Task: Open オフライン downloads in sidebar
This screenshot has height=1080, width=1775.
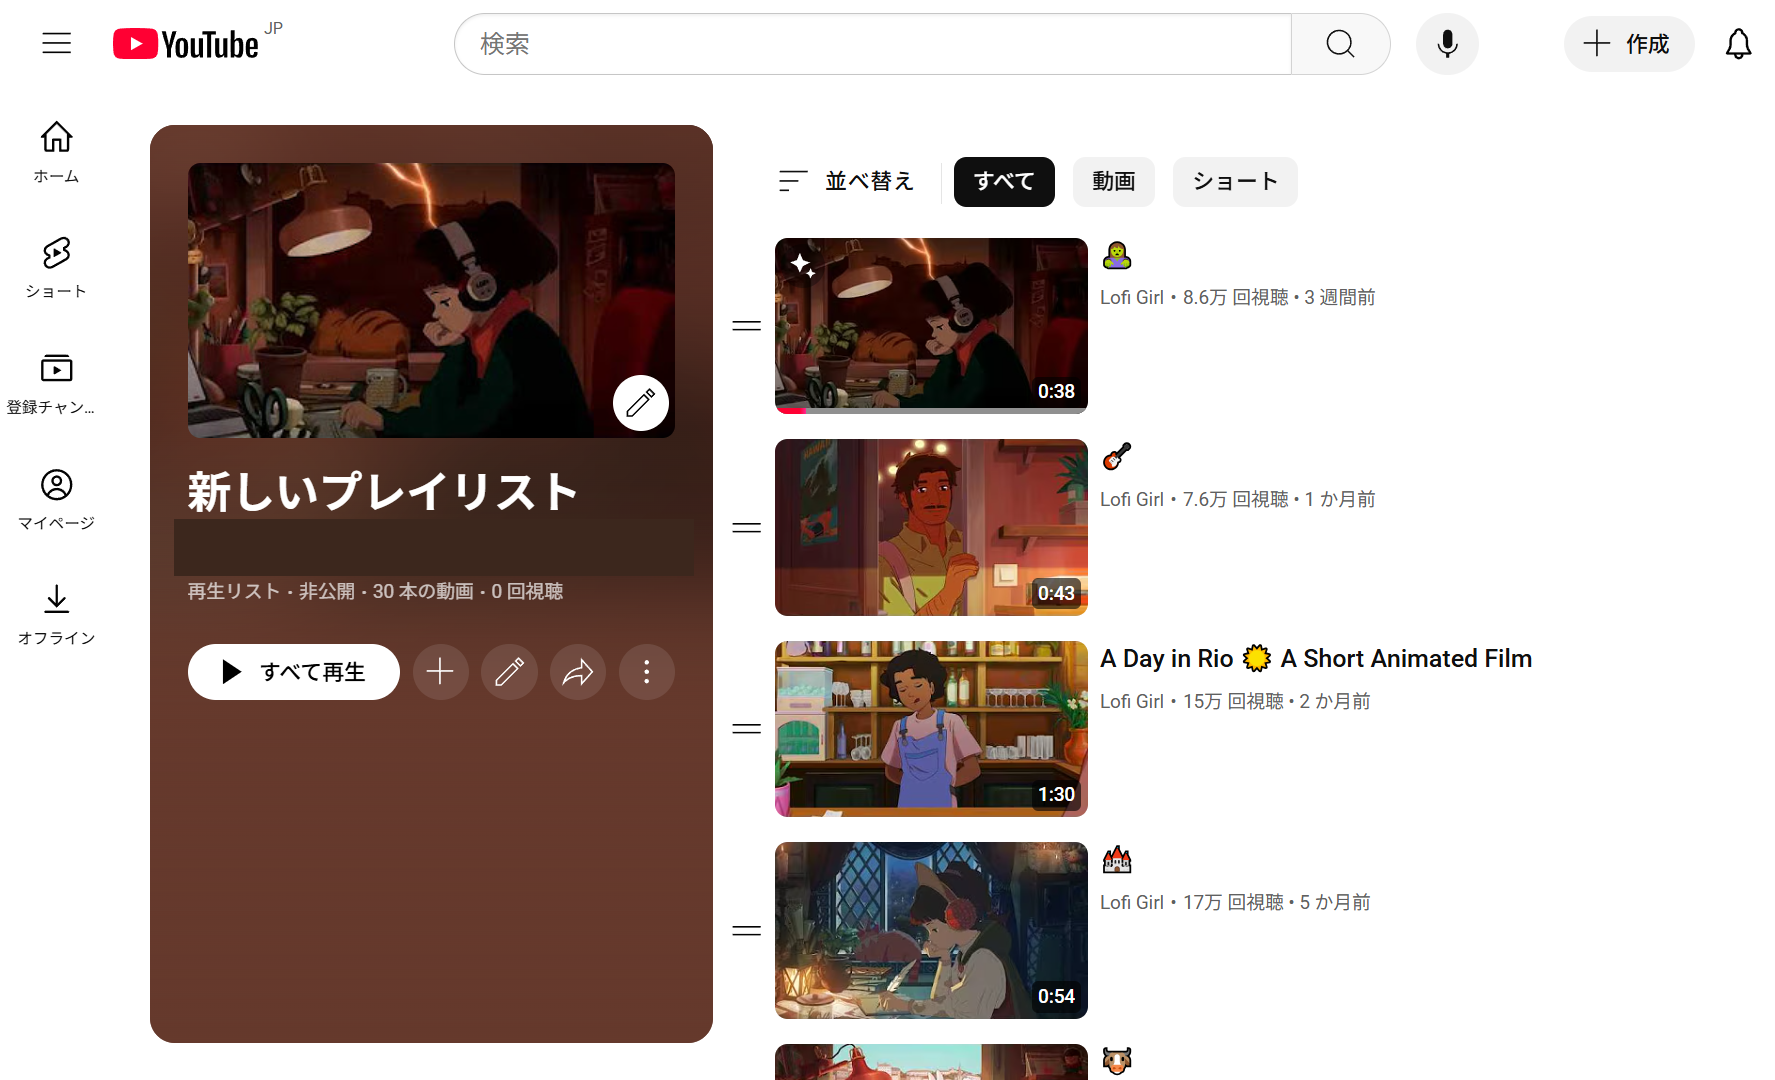Action: pyautogui.click(x=56, y=614)
